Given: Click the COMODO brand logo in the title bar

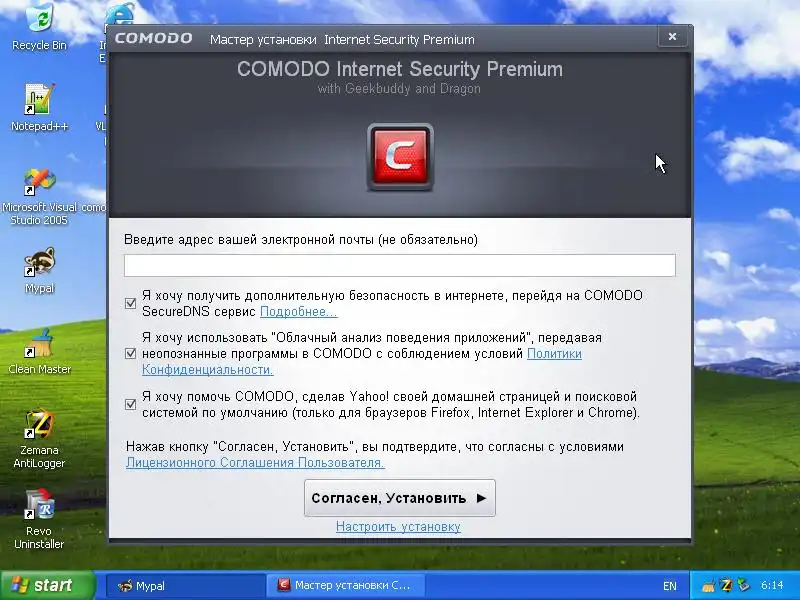Looking at the screenshot, I should pos(153,39).
